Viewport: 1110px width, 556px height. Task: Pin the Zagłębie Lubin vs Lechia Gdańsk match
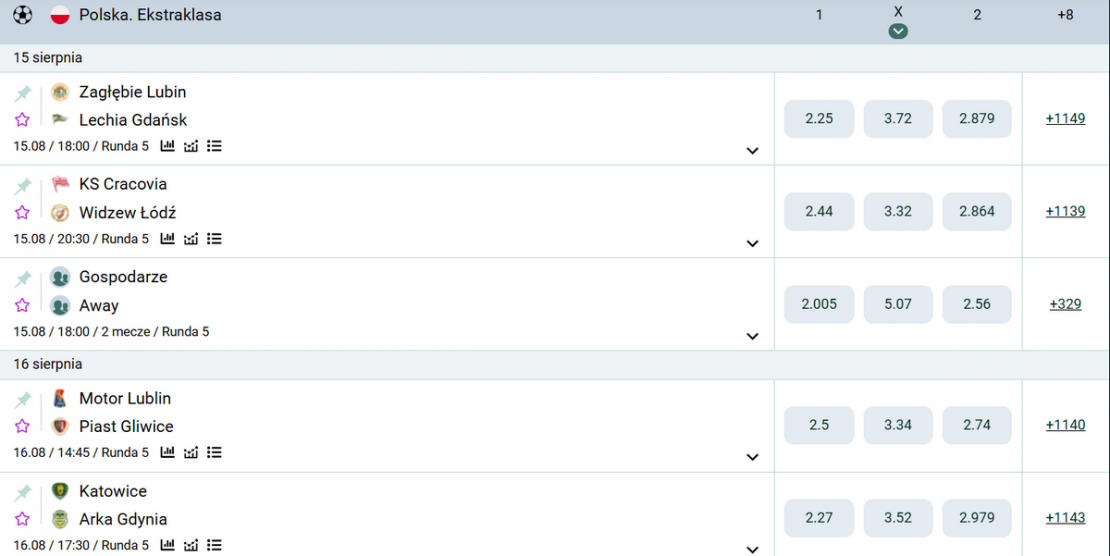23,93
